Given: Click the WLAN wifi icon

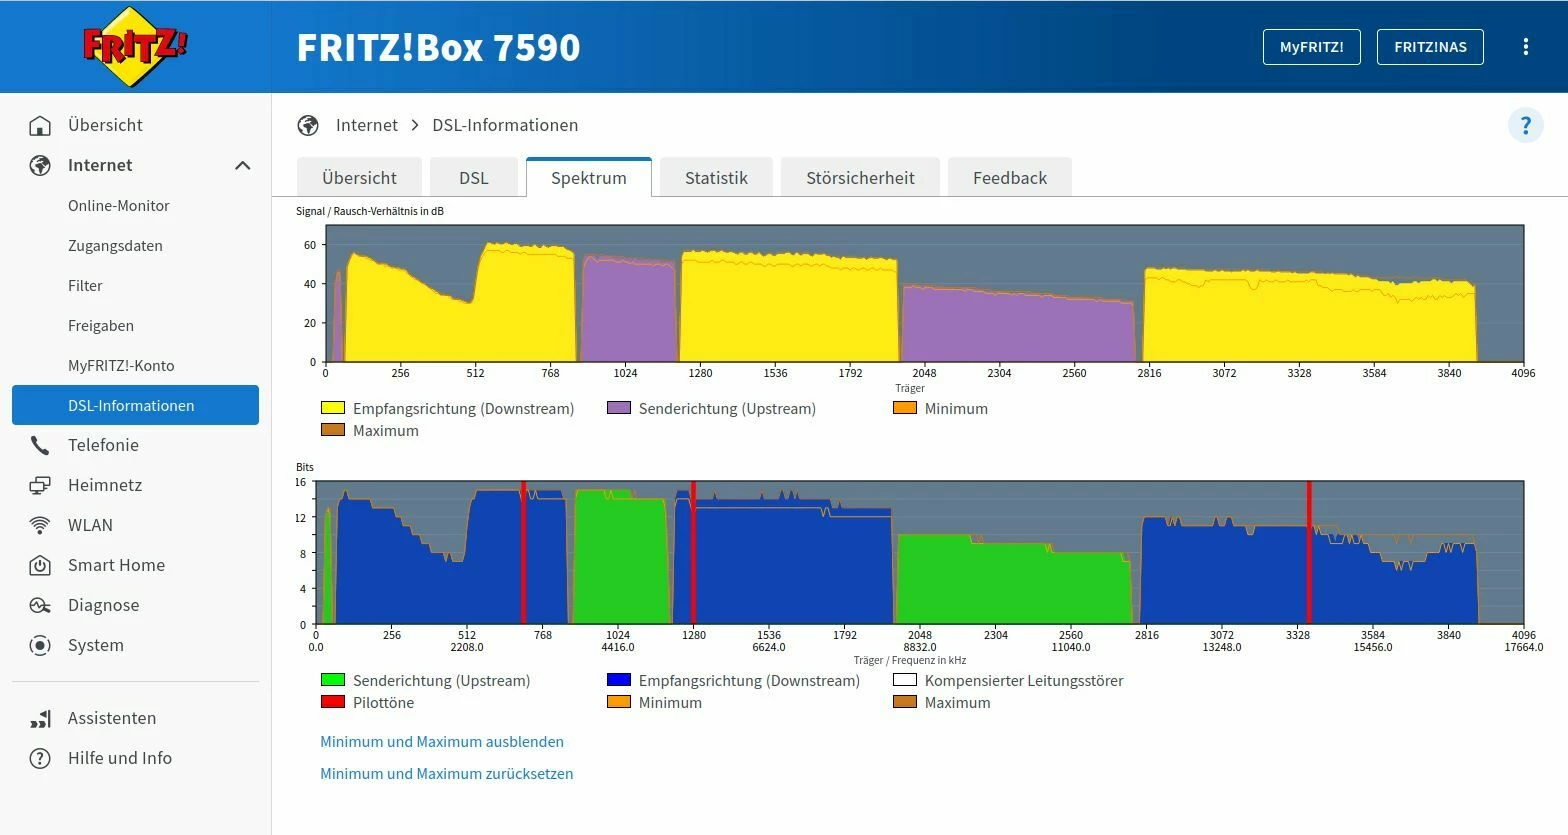Looking at the screenshot, I should (x=40, y=525).
